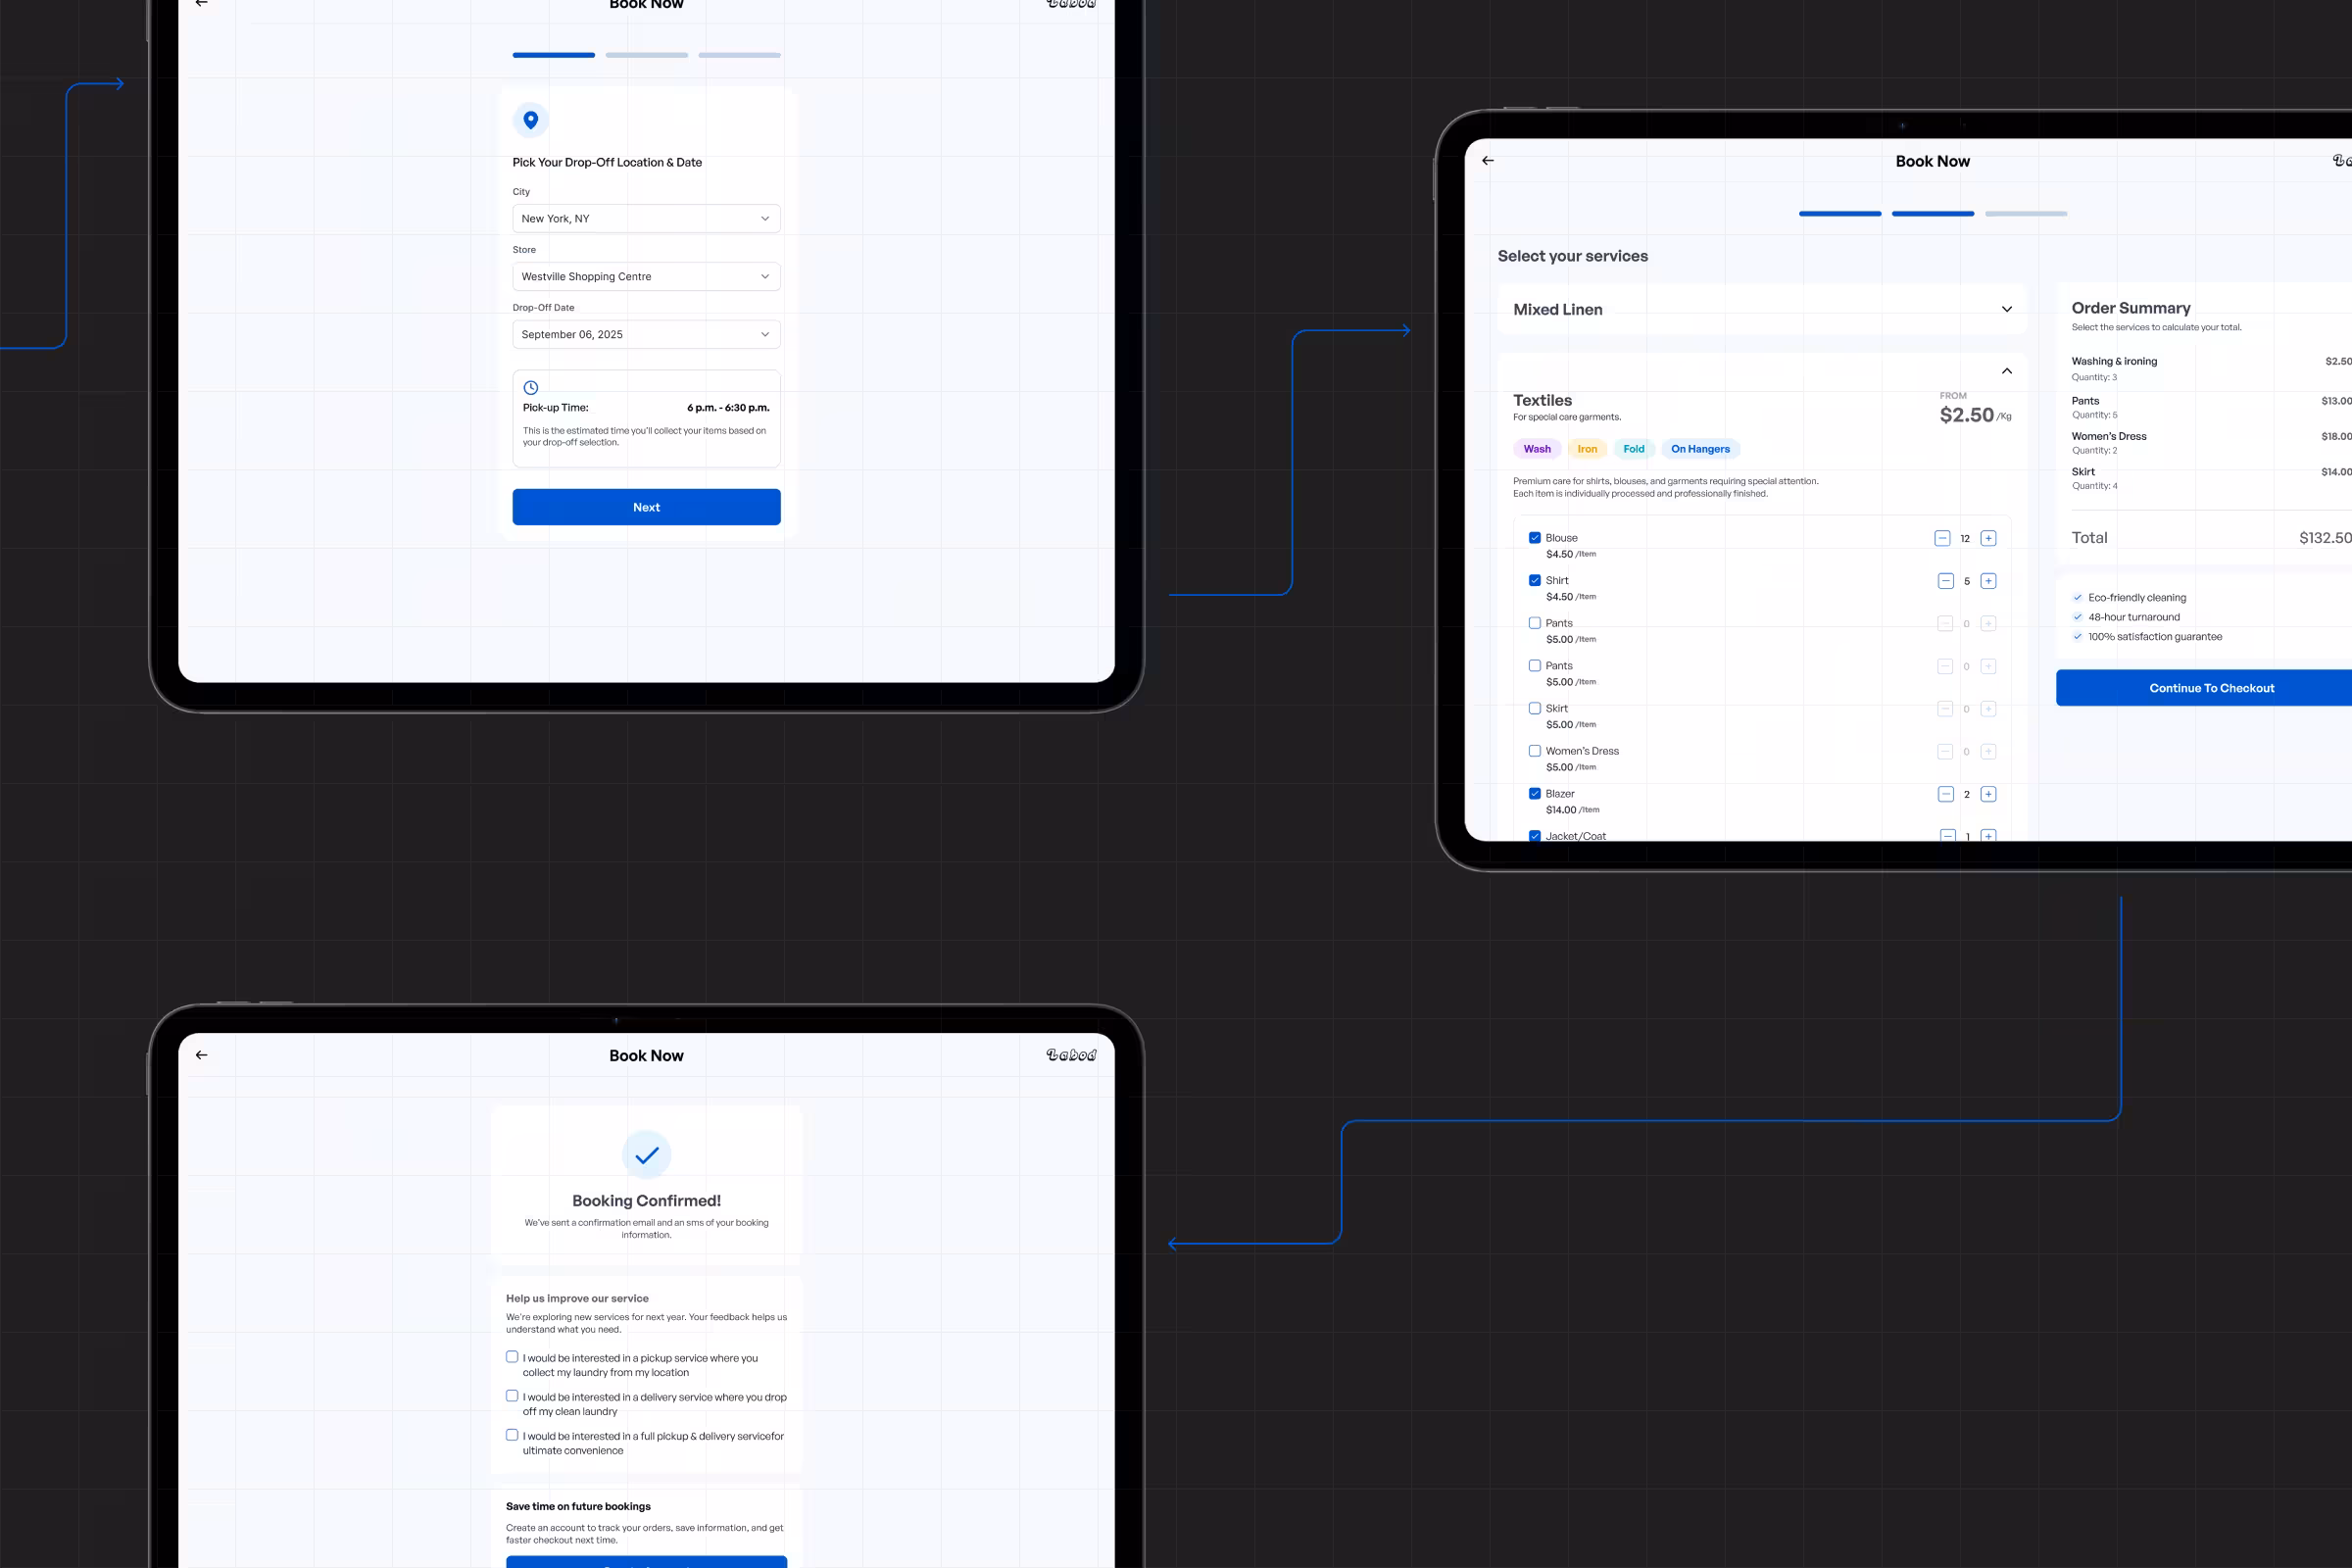Check the Skirt item checkbox
The image size is (2352, 1568).
(1534, 708)
